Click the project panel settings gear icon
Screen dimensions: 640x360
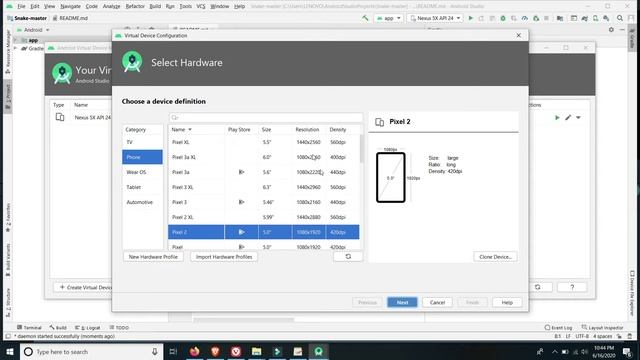point(611,30)
